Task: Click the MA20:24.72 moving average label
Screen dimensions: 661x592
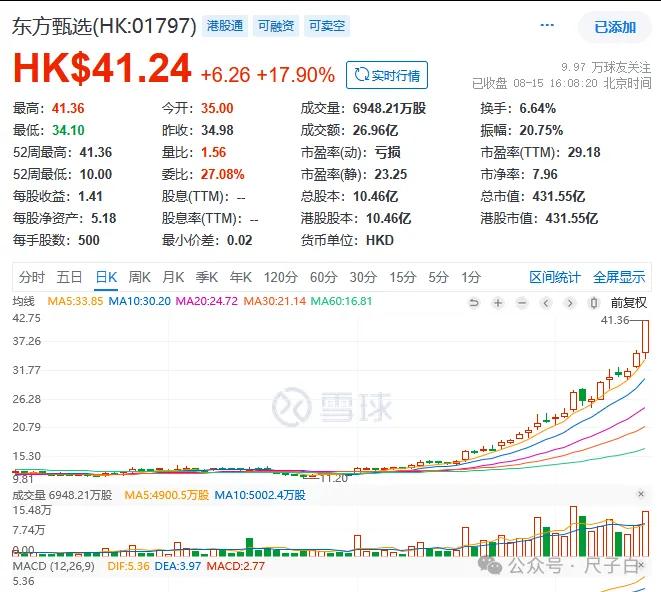Action: [x=207, y=301]
